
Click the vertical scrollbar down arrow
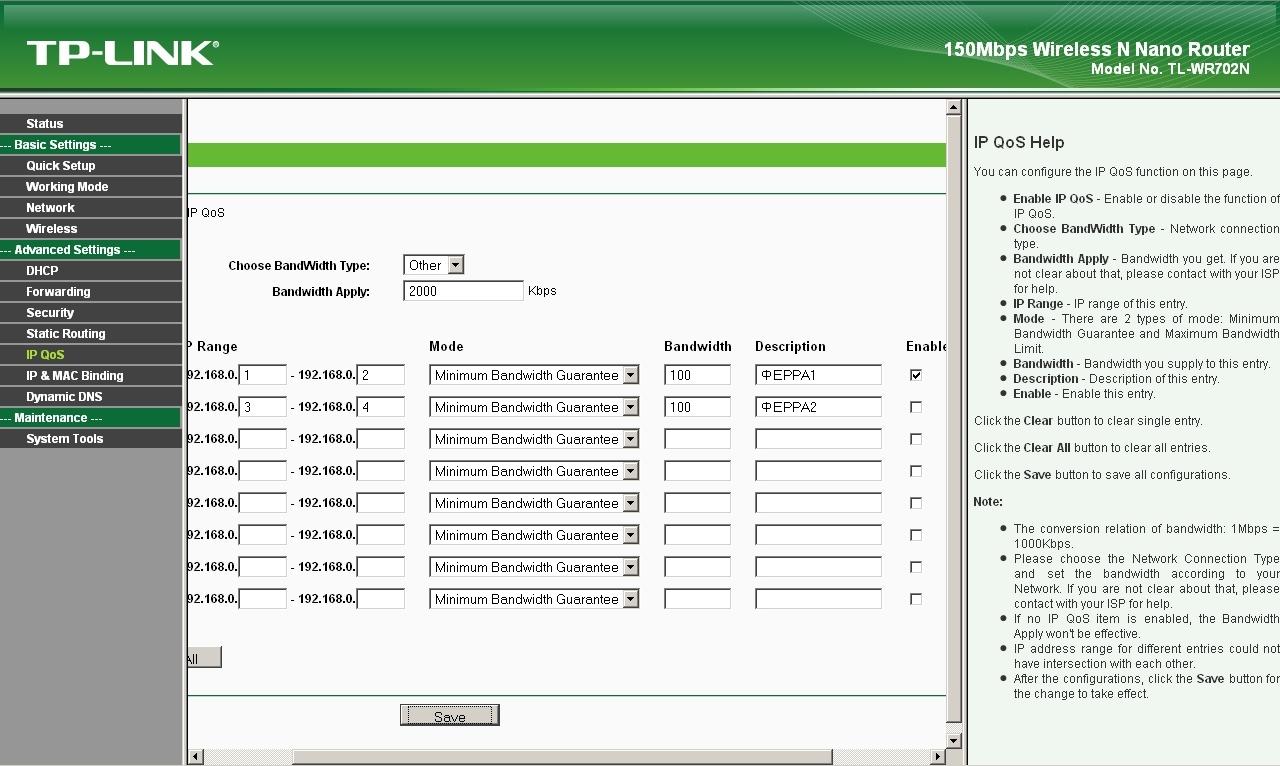tap(954, 740)
